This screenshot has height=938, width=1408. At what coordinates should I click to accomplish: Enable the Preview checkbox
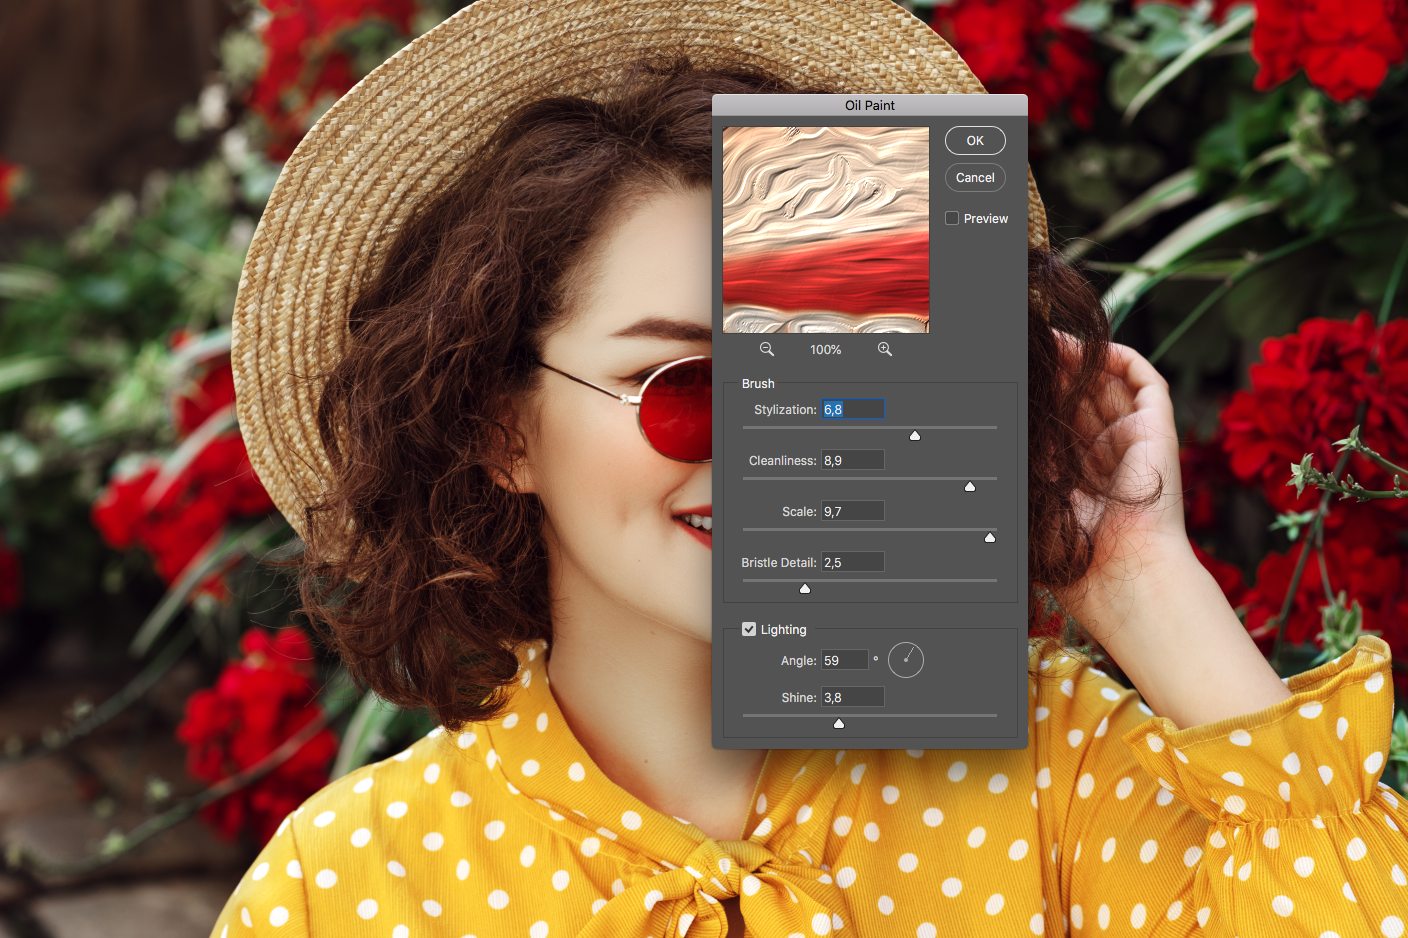[952, 218]
